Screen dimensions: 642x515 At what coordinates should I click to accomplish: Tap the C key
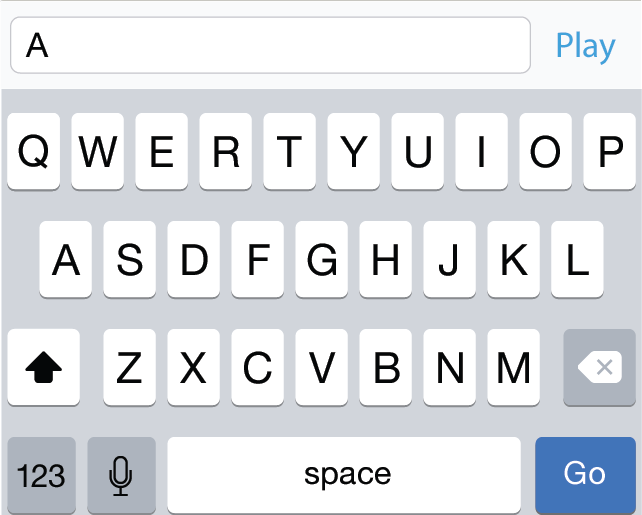pyautogui.click(x=258, y=367)
